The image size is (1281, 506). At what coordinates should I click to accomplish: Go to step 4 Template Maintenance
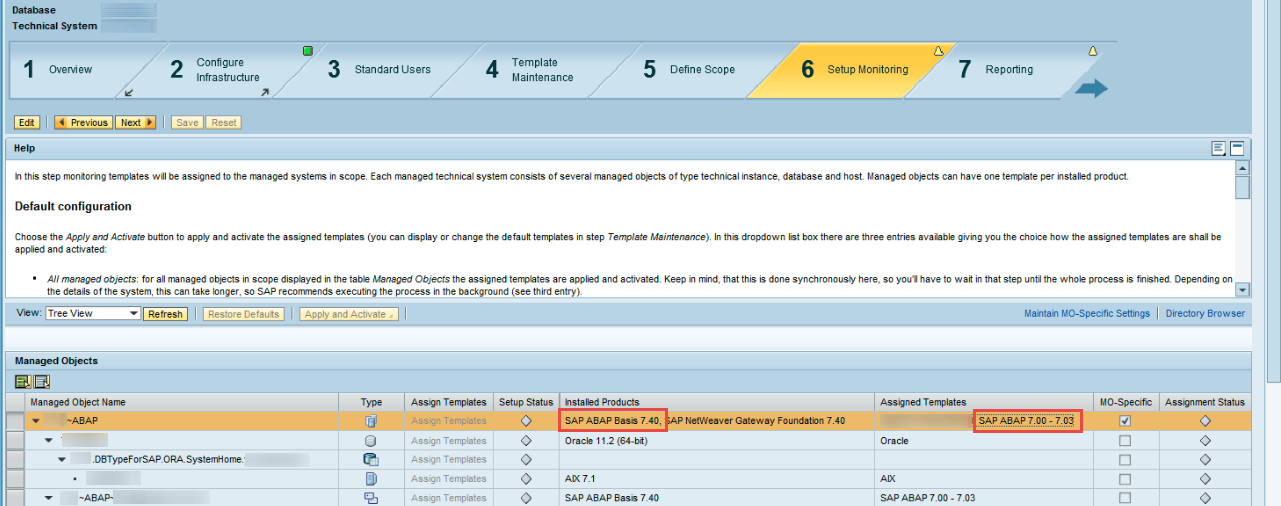[542, 70]
